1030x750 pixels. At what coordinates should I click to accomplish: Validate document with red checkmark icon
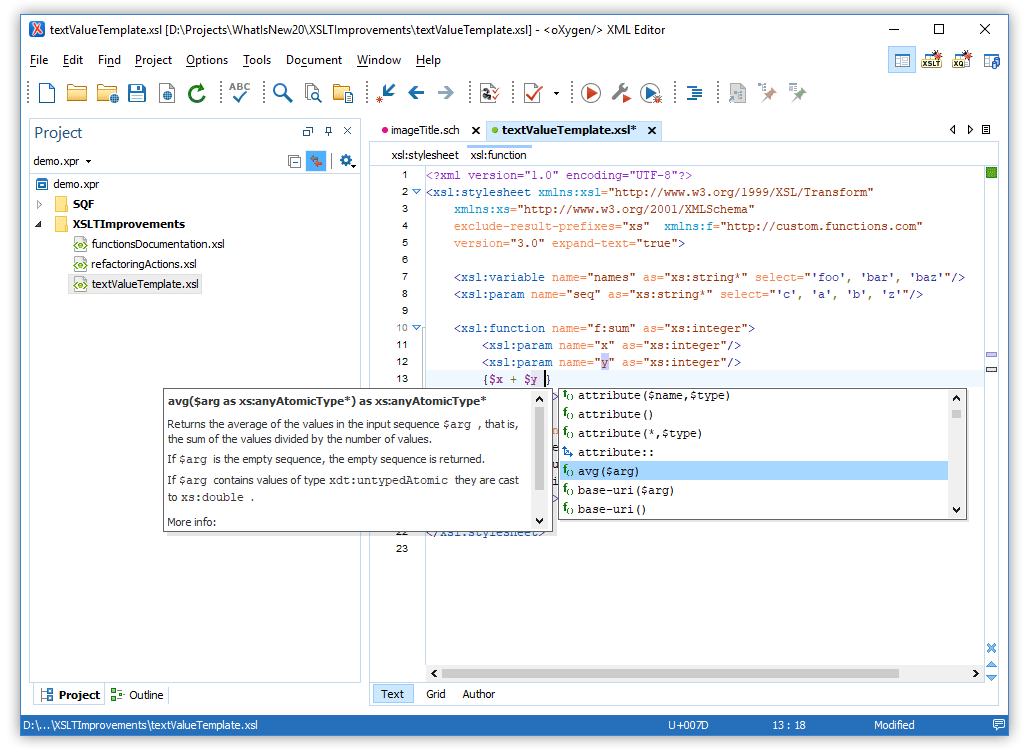[533, 93]
